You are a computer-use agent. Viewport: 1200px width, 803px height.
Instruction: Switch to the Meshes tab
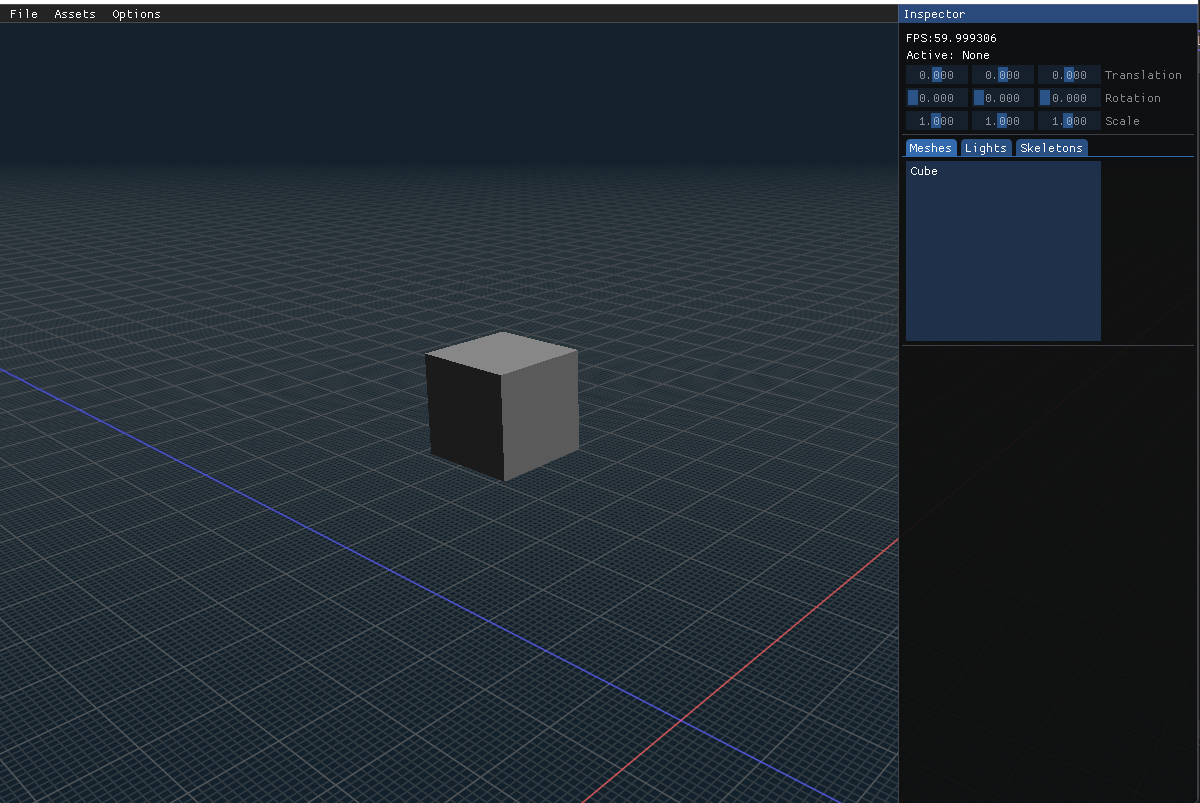(x=930, y=147)
